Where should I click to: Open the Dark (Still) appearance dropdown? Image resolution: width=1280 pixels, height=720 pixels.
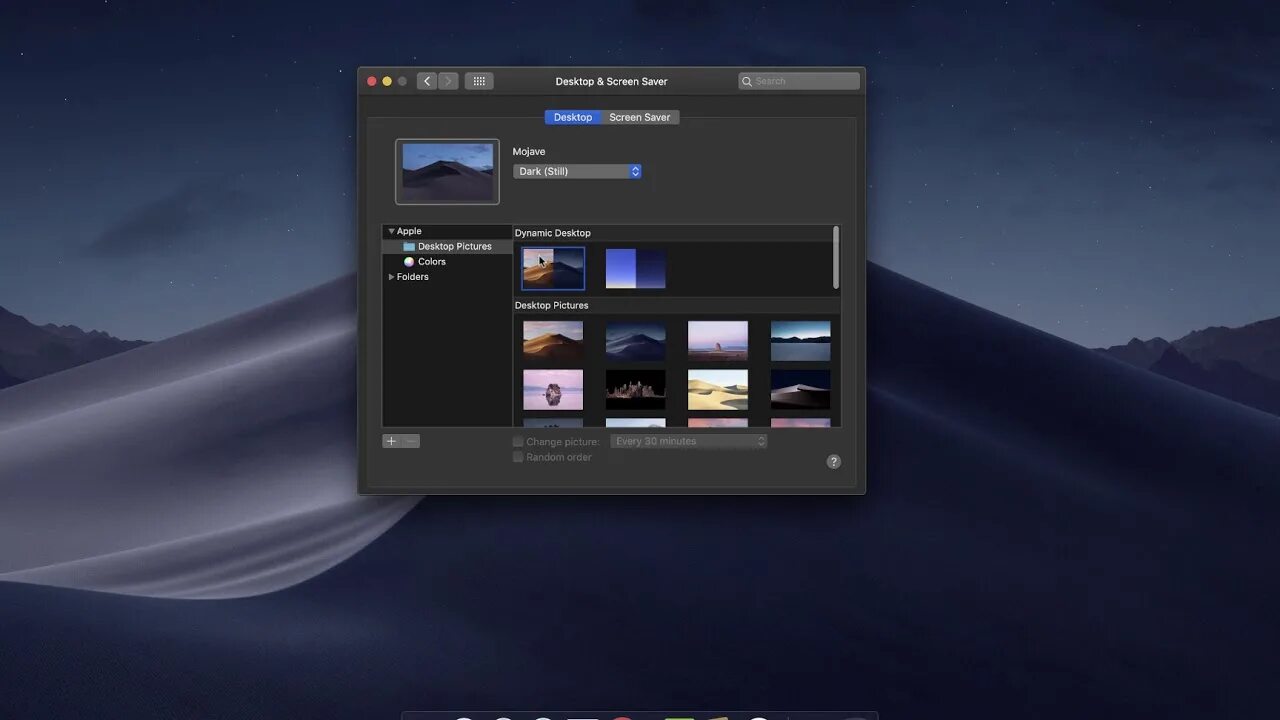(577, 171)
